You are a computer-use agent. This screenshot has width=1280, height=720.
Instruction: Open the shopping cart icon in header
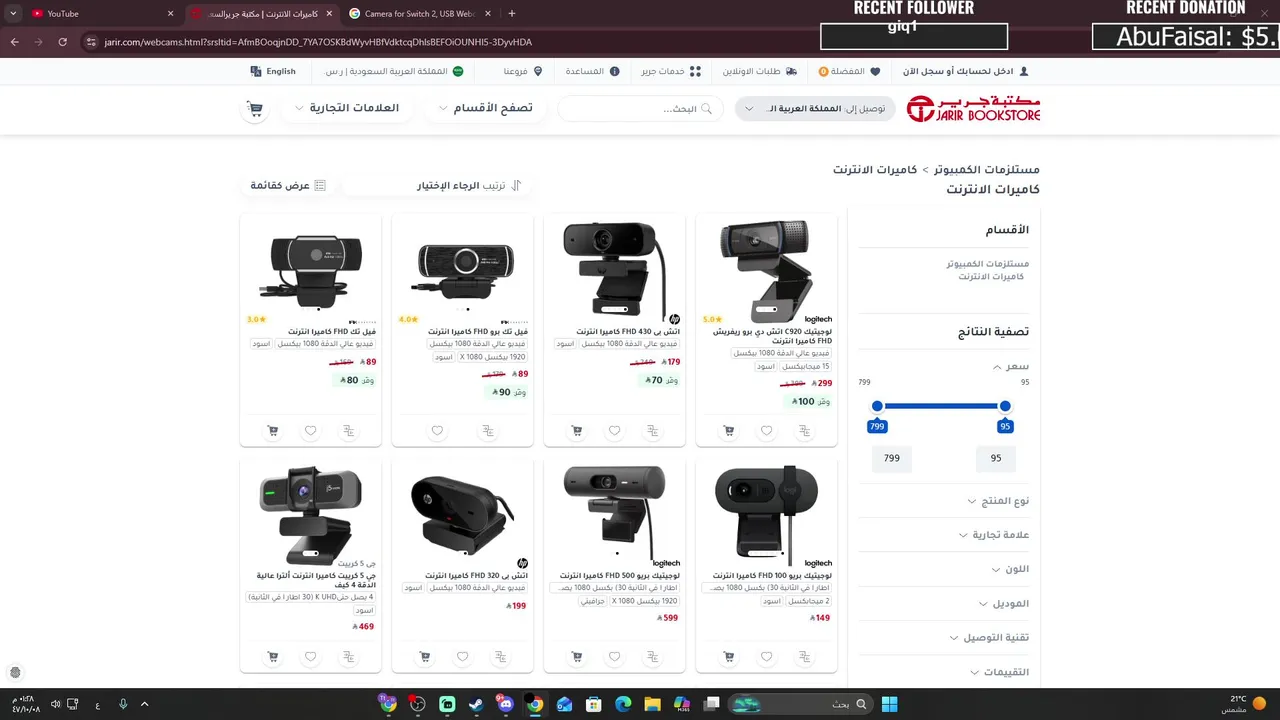255,109
